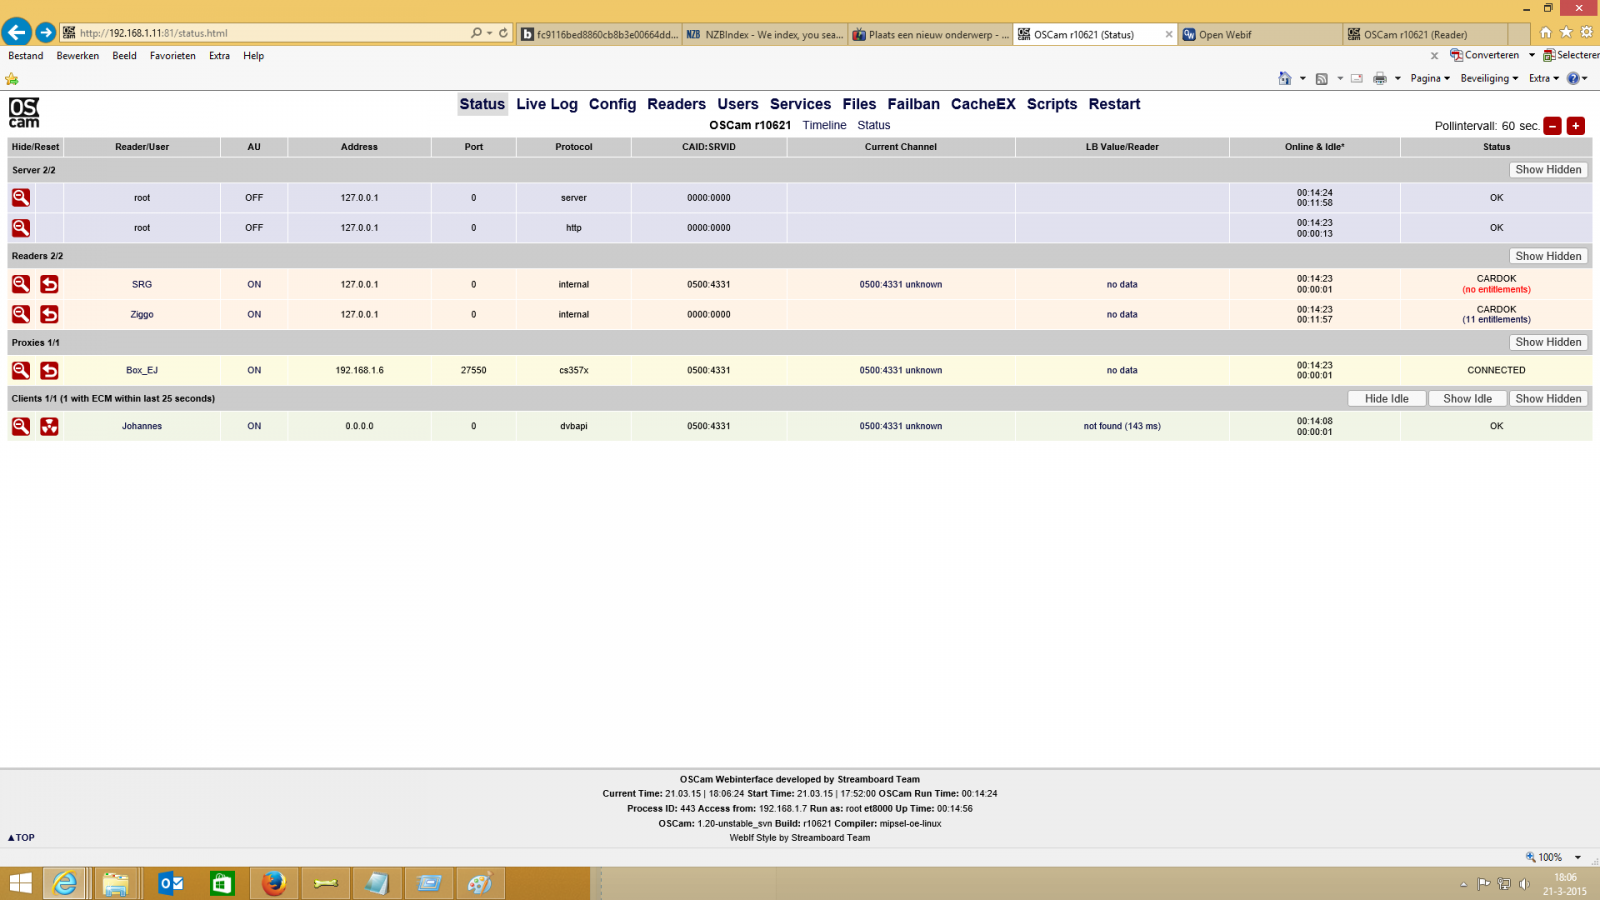Click the reset icon for the Ziggo reader

pos(49,314)
